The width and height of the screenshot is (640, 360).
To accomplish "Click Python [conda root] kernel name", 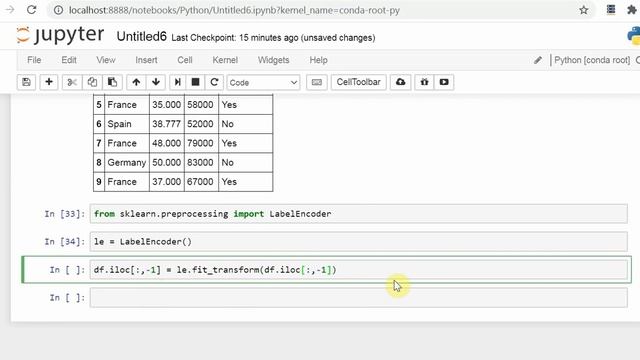I will point(592,60).
